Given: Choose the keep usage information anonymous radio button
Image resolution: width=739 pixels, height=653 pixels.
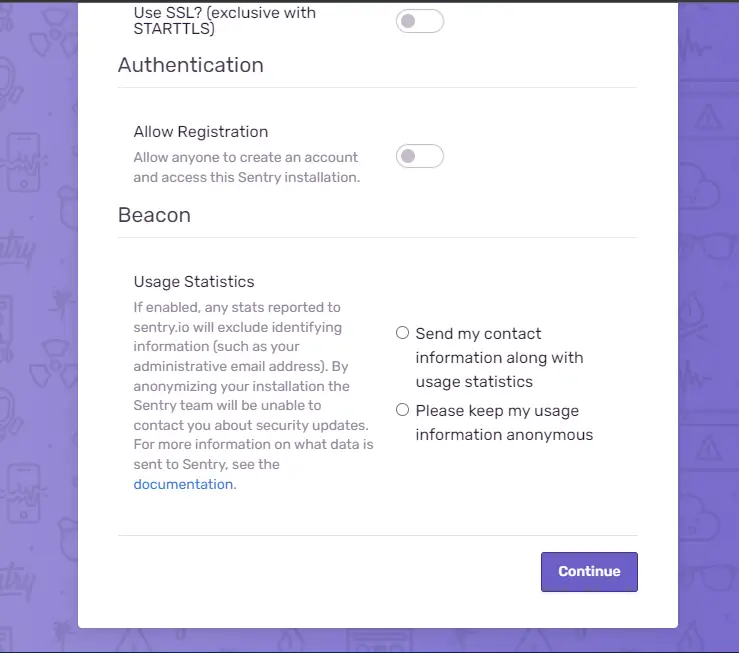Looking at the screenshot, I should [x=402, y=410].
